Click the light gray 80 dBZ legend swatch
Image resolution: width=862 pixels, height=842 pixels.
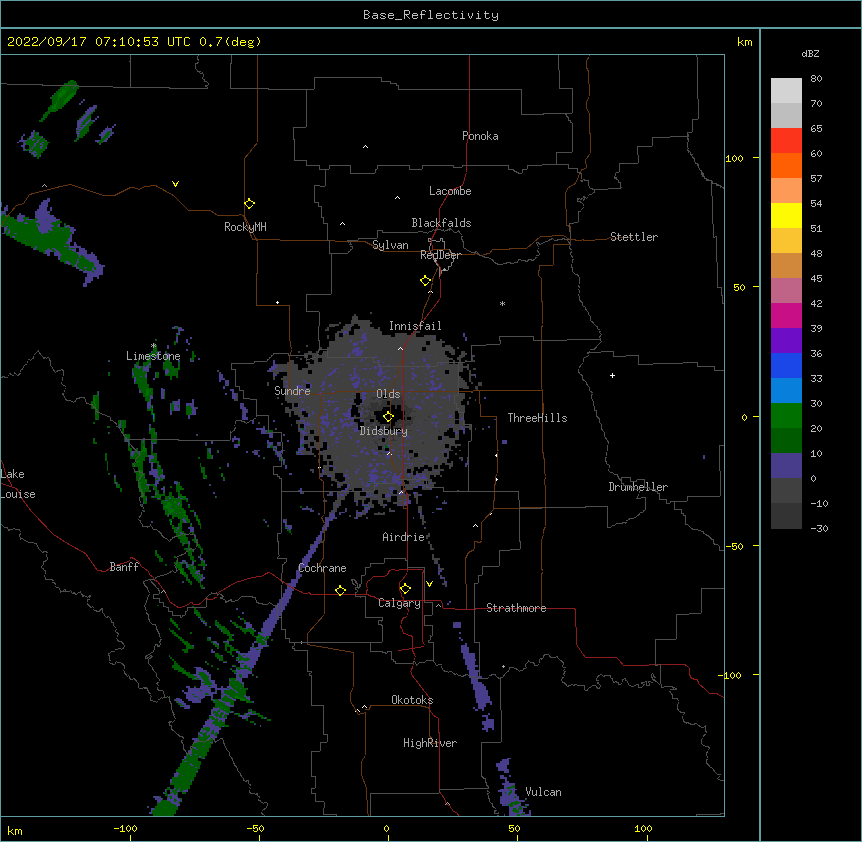(786, 91)
